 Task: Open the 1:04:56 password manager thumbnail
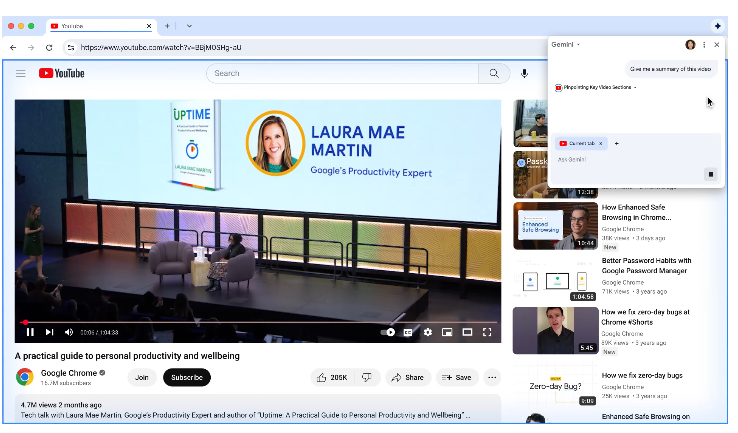pos(555,281)
